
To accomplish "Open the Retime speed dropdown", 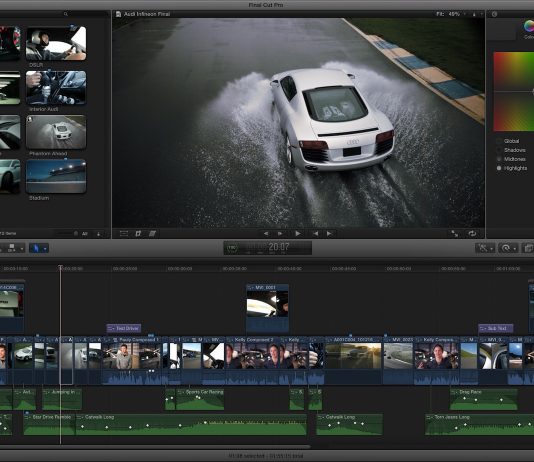I will [507, 248].
